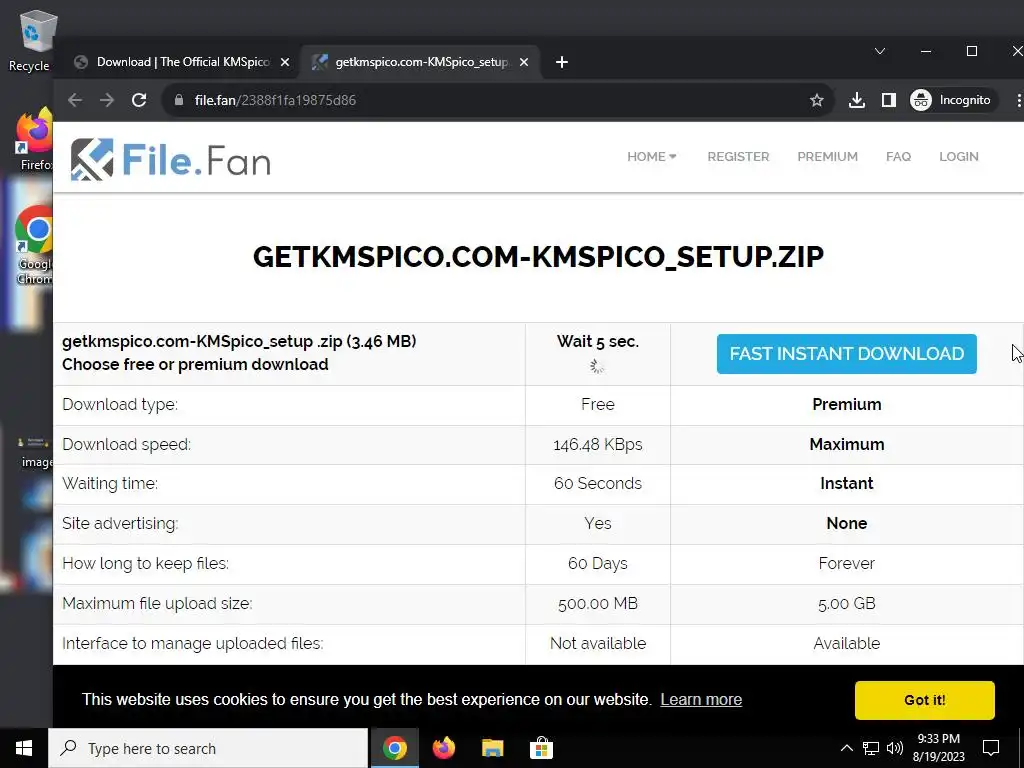
Task: Select the Recycle Bin desktop icon
Action: coord(30,40)
